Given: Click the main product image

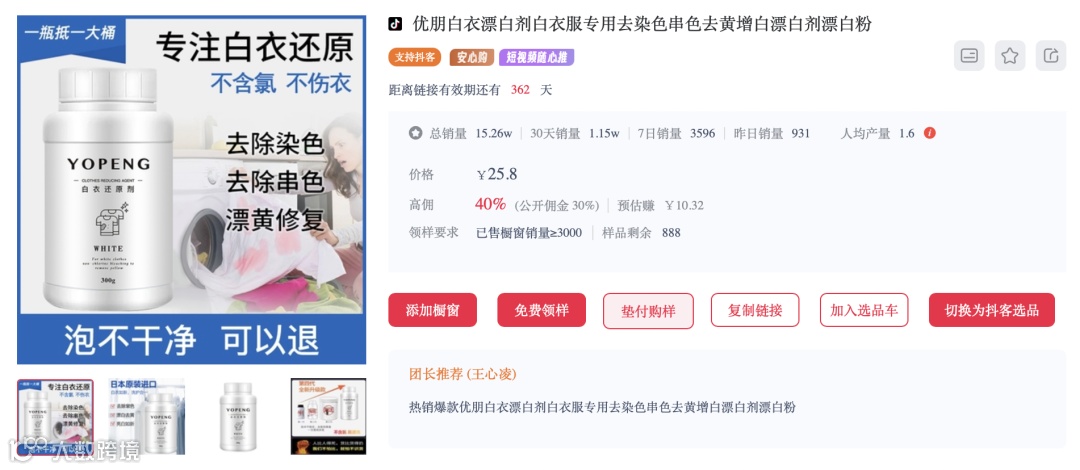Looking at the screenshot, I should pos(191,190).
